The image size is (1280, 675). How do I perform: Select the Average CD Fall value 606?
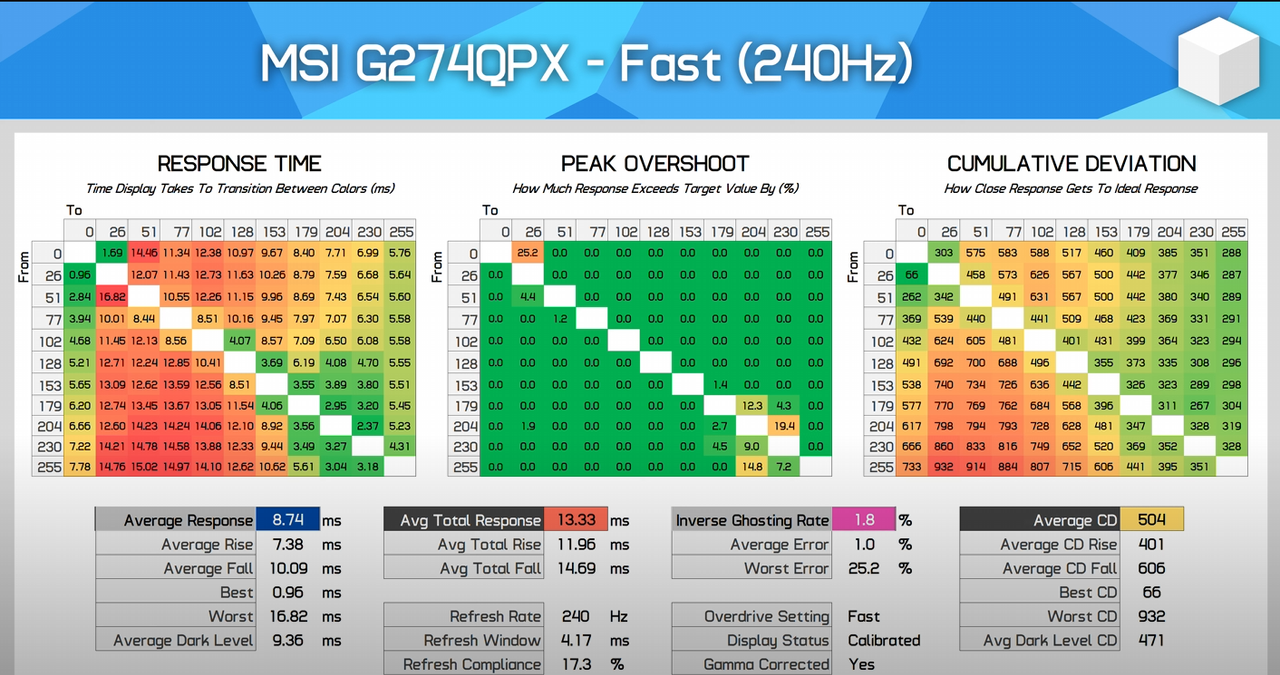pyautogui.click(x=1151, y=568)
